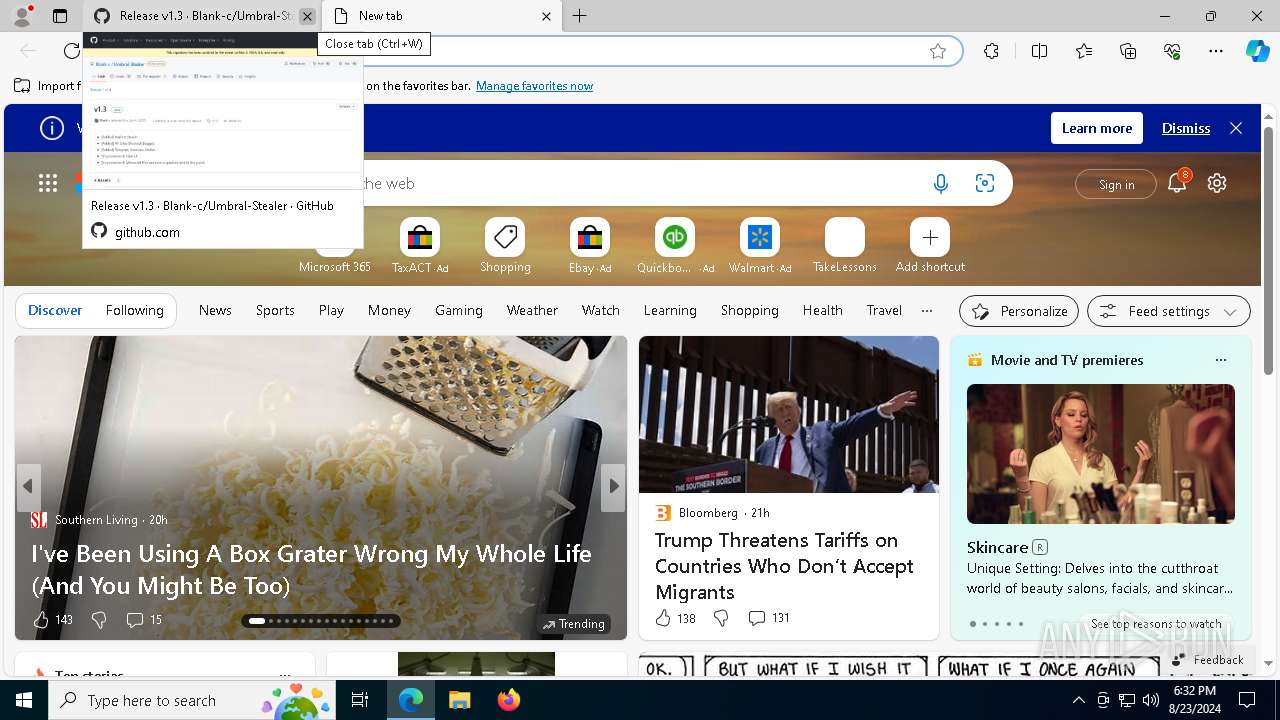Show more feed categories with the ellipsis

click(927, 310)
